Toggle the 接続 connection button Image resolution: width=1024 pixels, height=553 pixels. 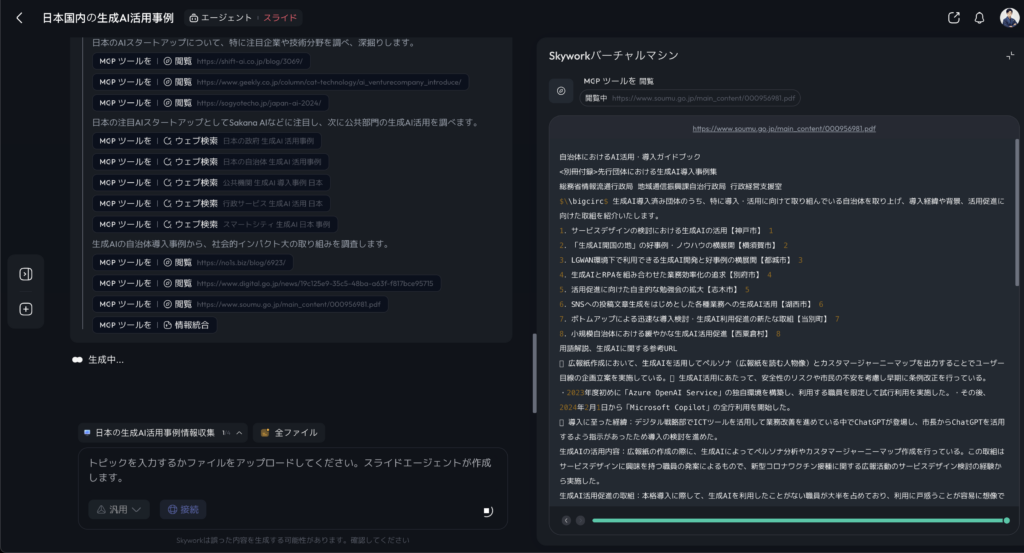(183, 509)
